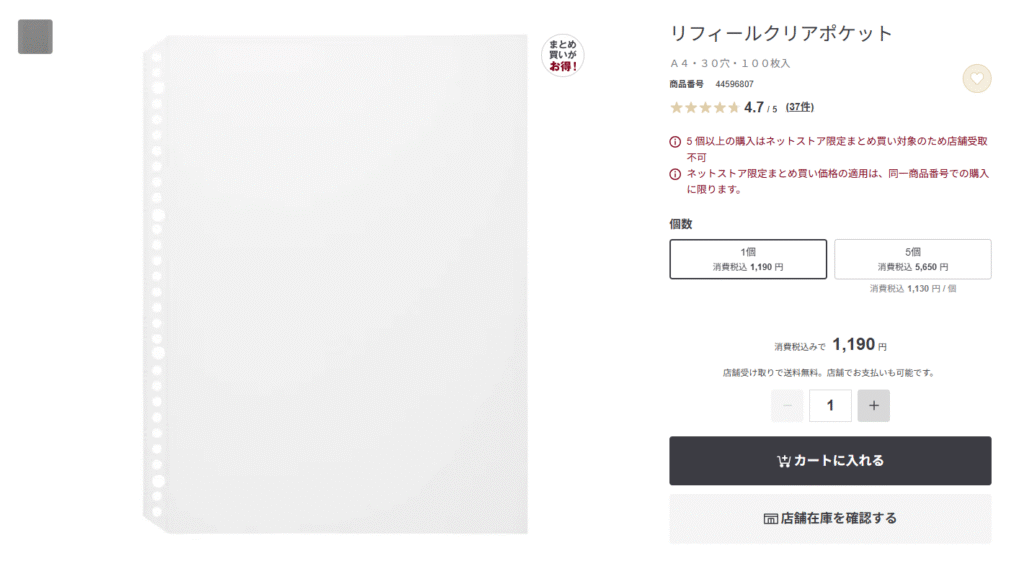Select the 5個 bulk option
Image resolution: width=1024 pixels, height=571 pixels.
point(912,259)
